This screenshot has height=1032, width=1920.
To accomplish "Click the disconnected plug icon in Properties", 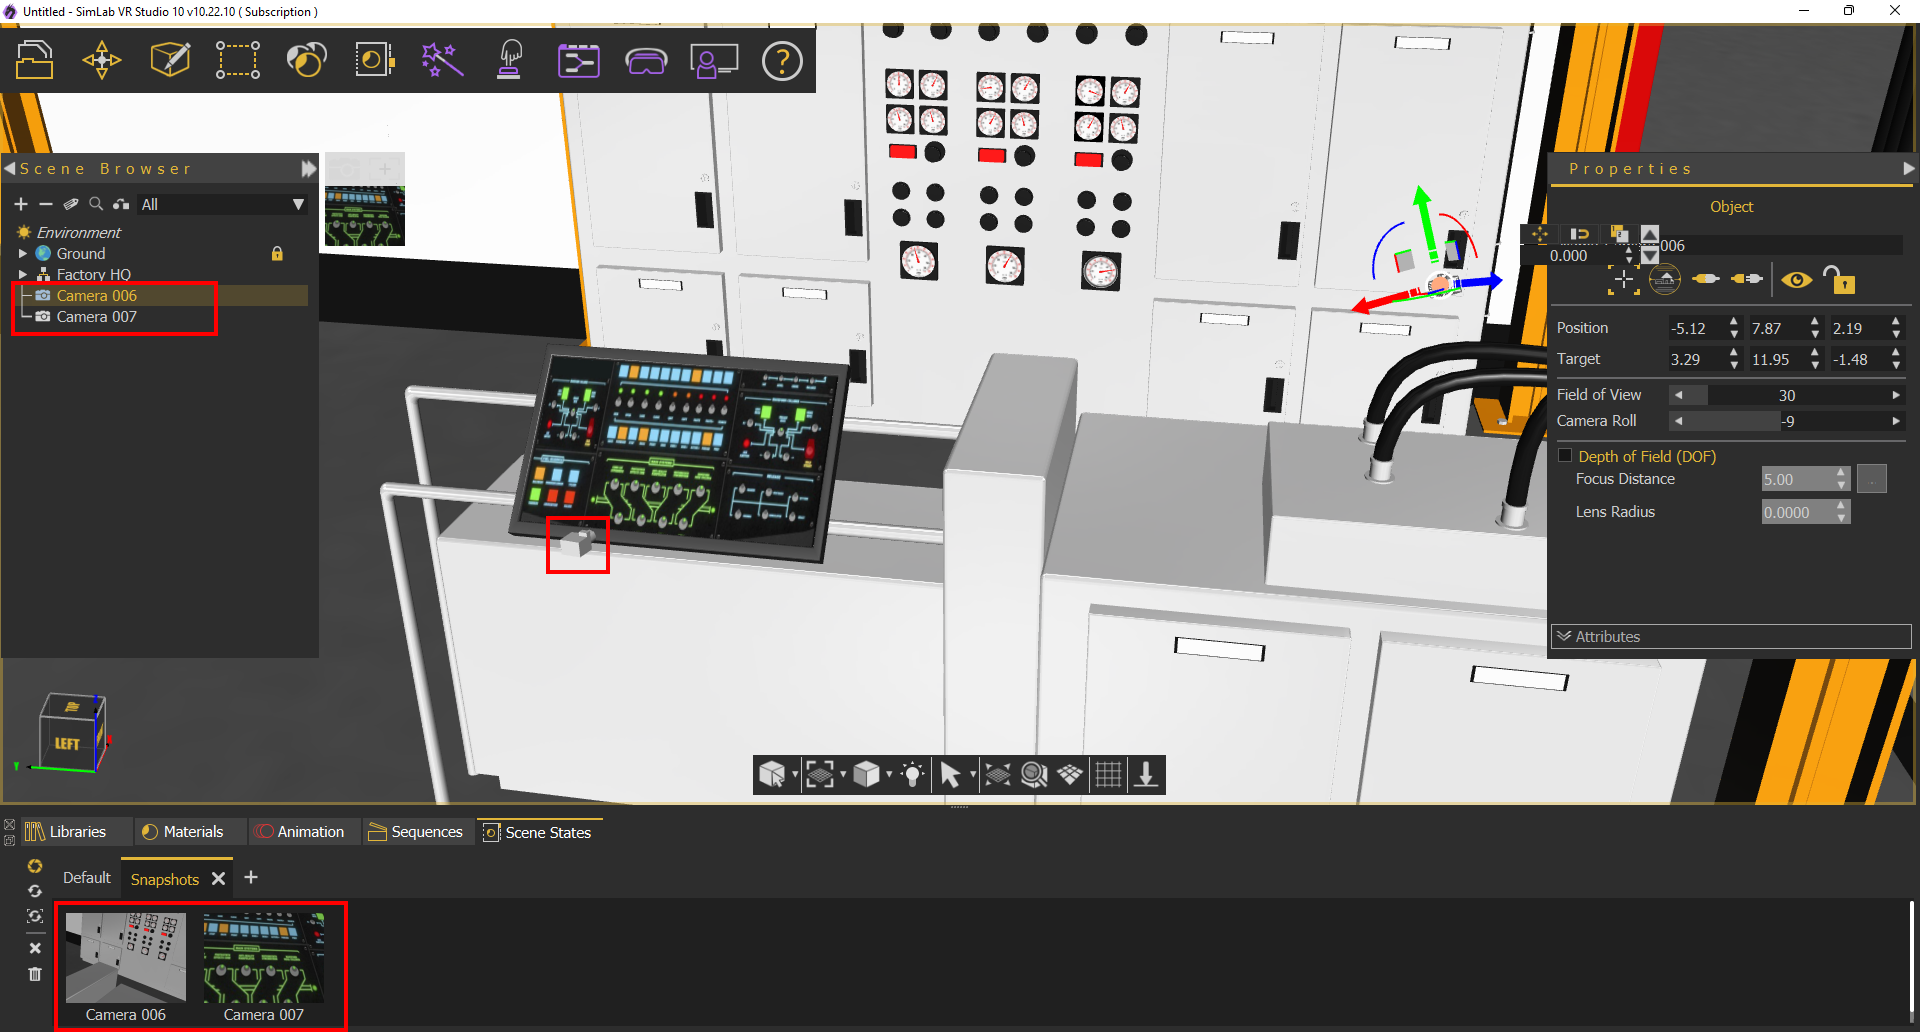I will click(1747, 279).
